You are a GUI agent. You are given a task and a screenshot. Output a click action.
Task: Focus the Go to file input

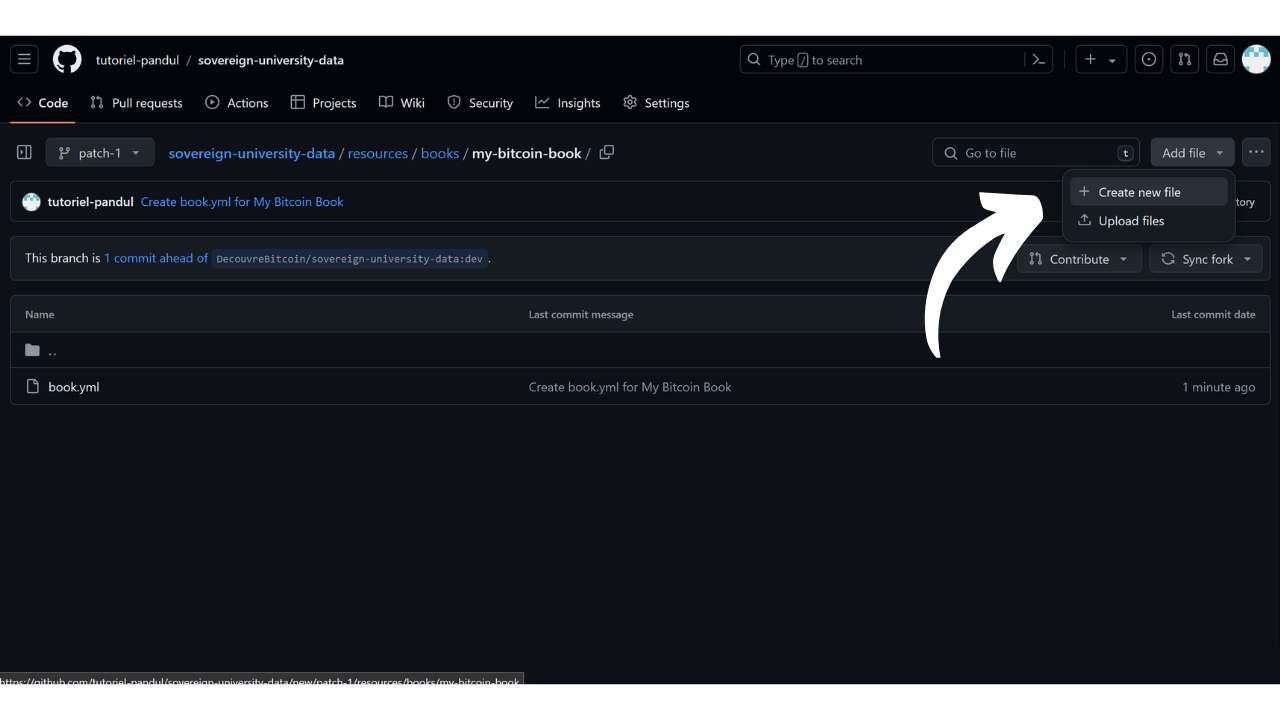point(1036,153)
